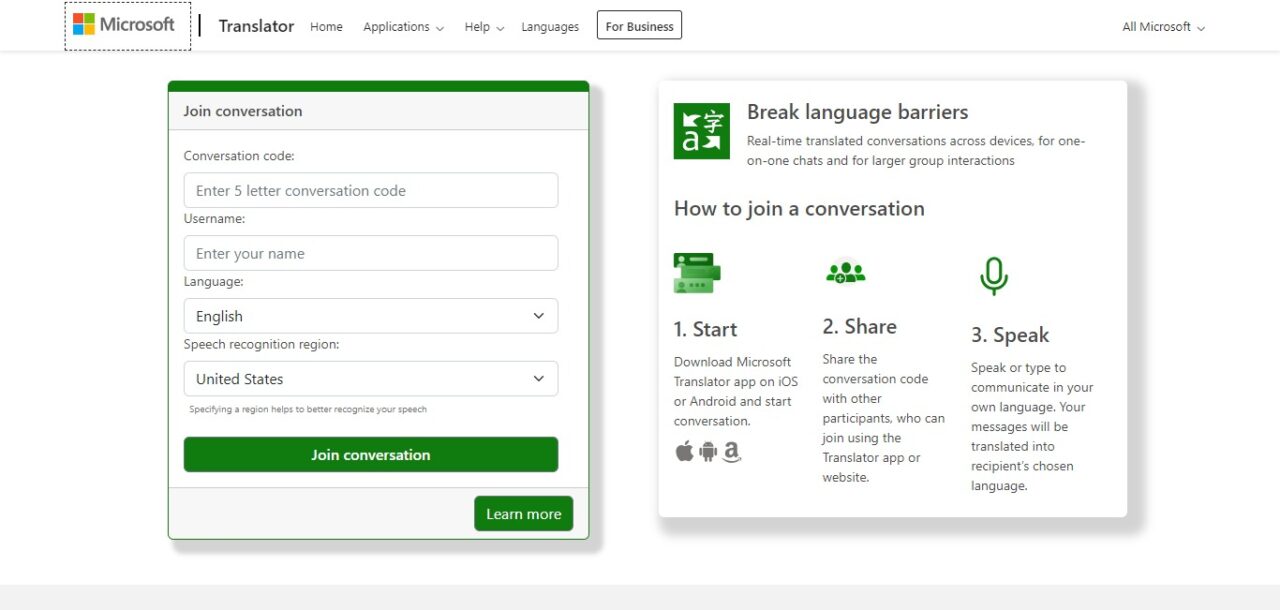Screen dimensions: 1280x610
Task: Open the Language dropdown showing English
Action: (371, 316)
